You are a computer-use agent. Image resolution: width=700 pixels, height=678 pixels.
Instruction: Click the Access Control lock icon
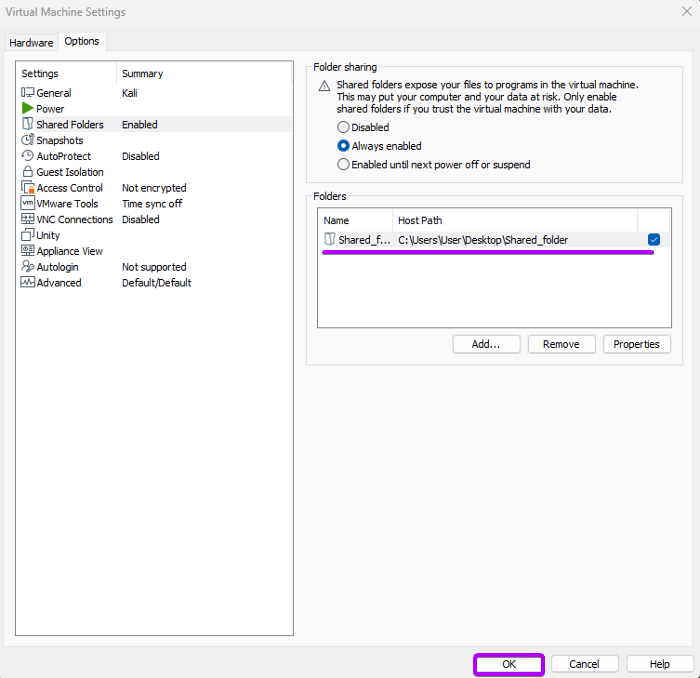coord(28,187)
